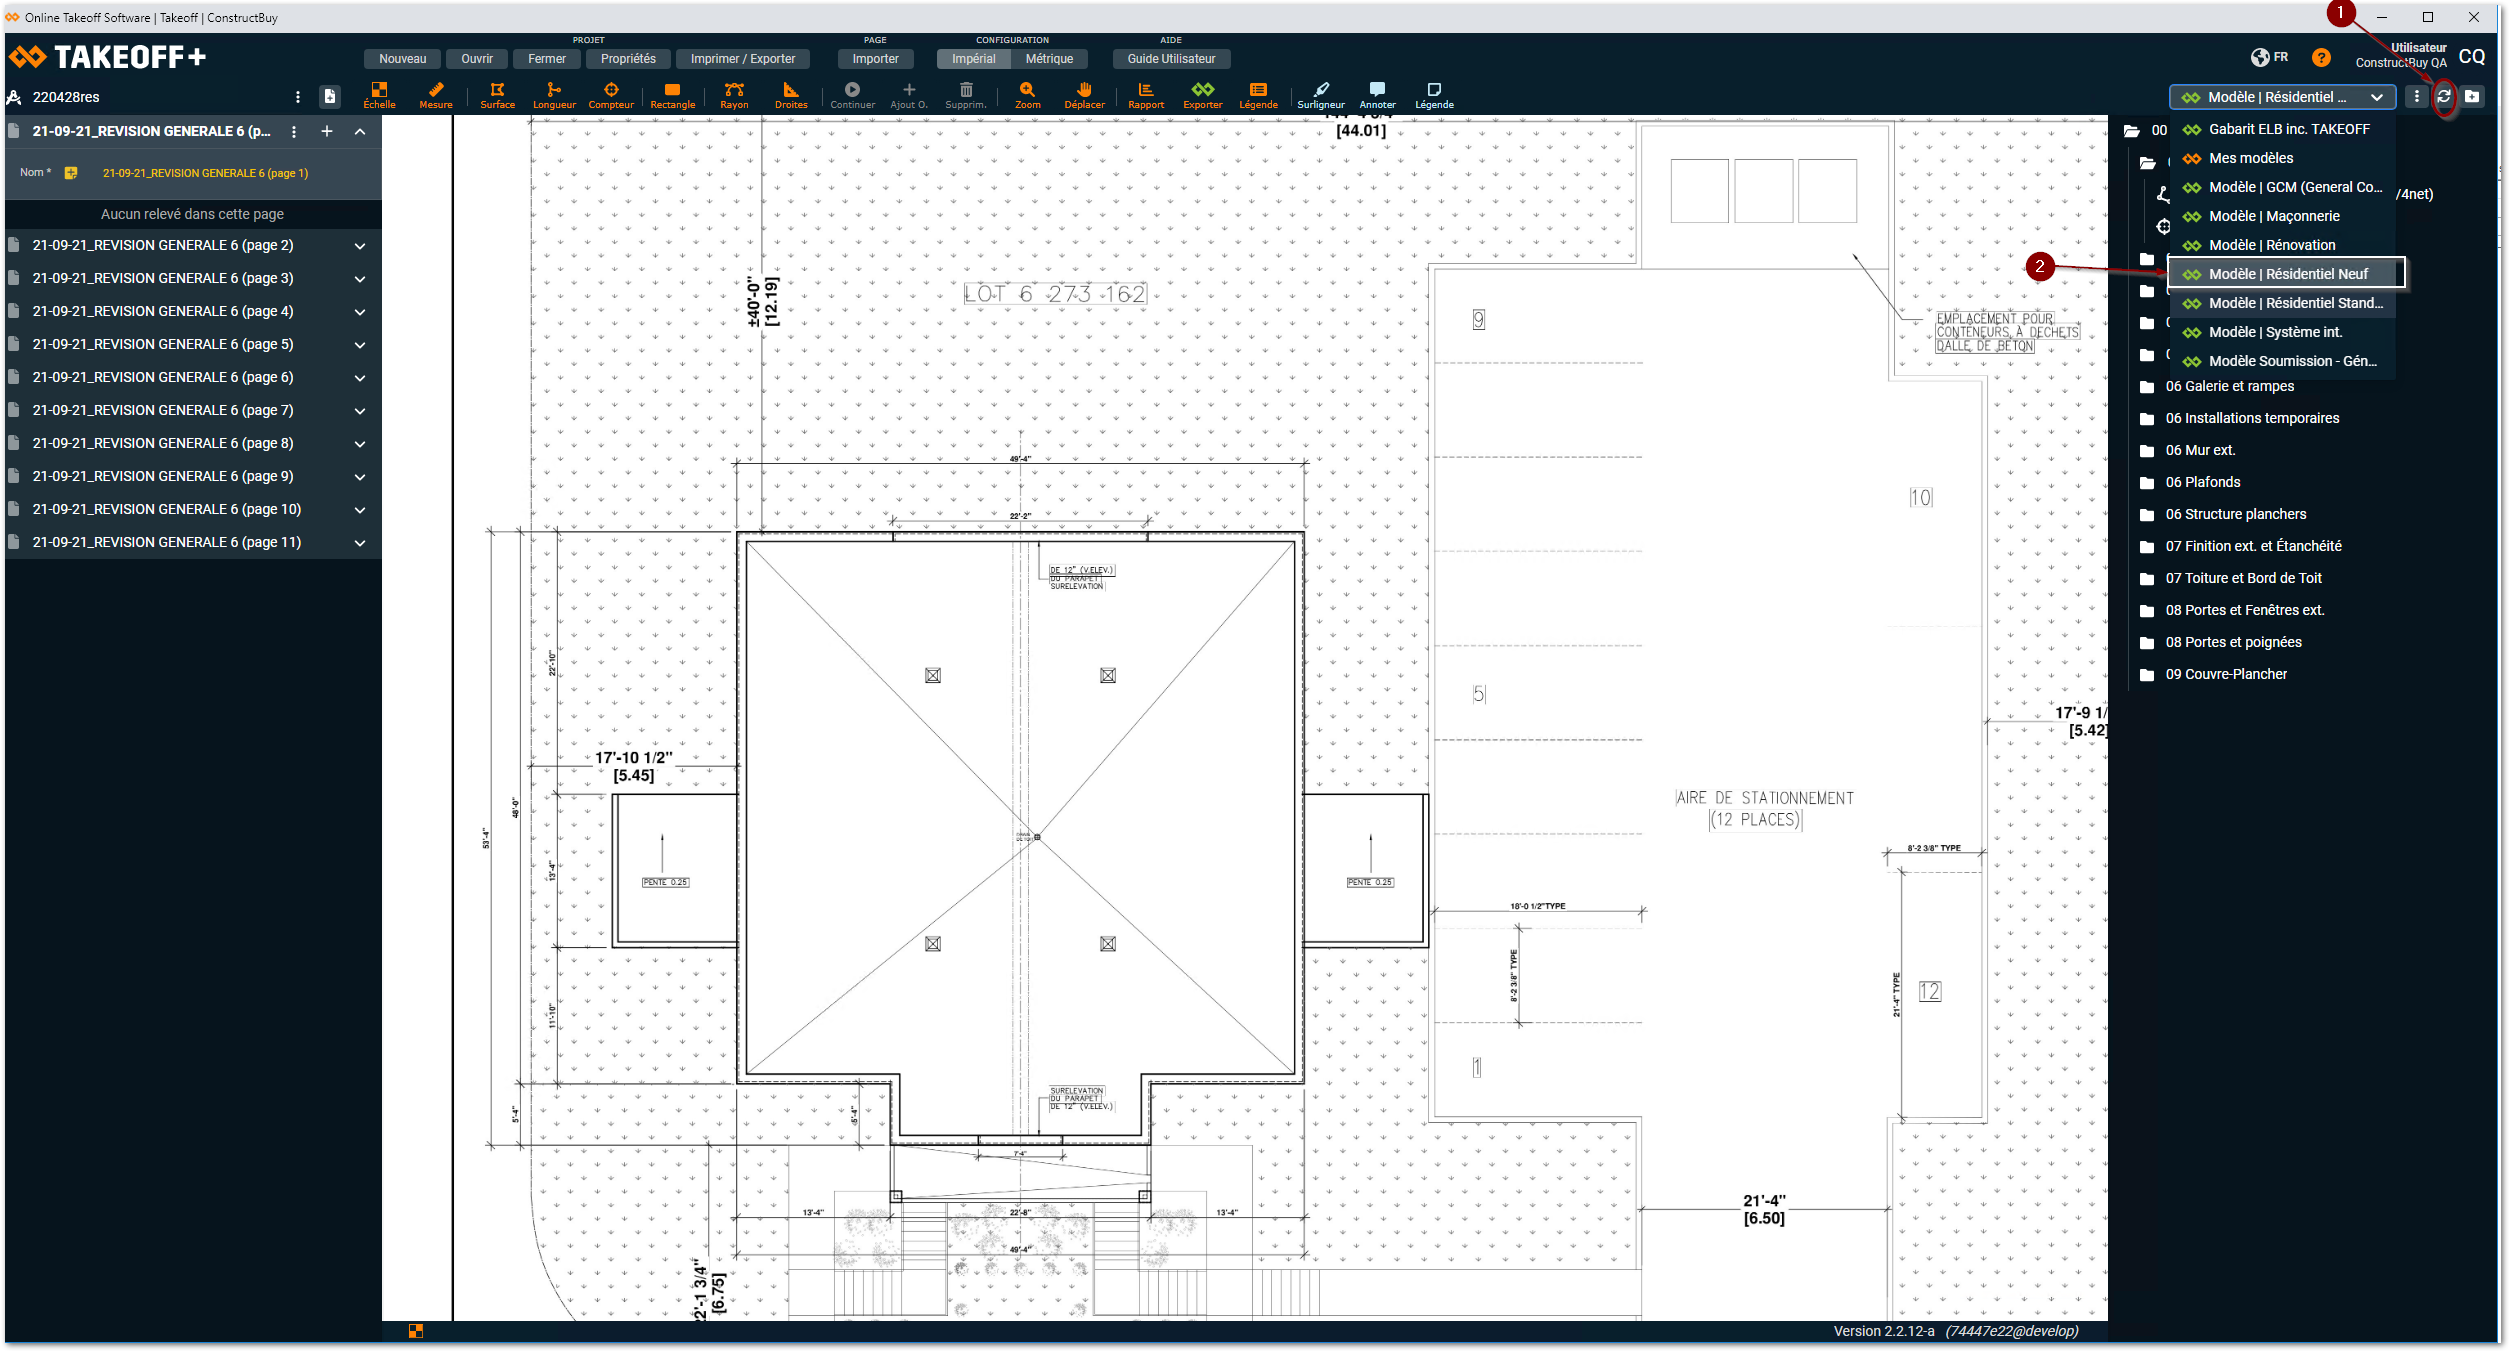Switch units to Impérial

[973, 59]
